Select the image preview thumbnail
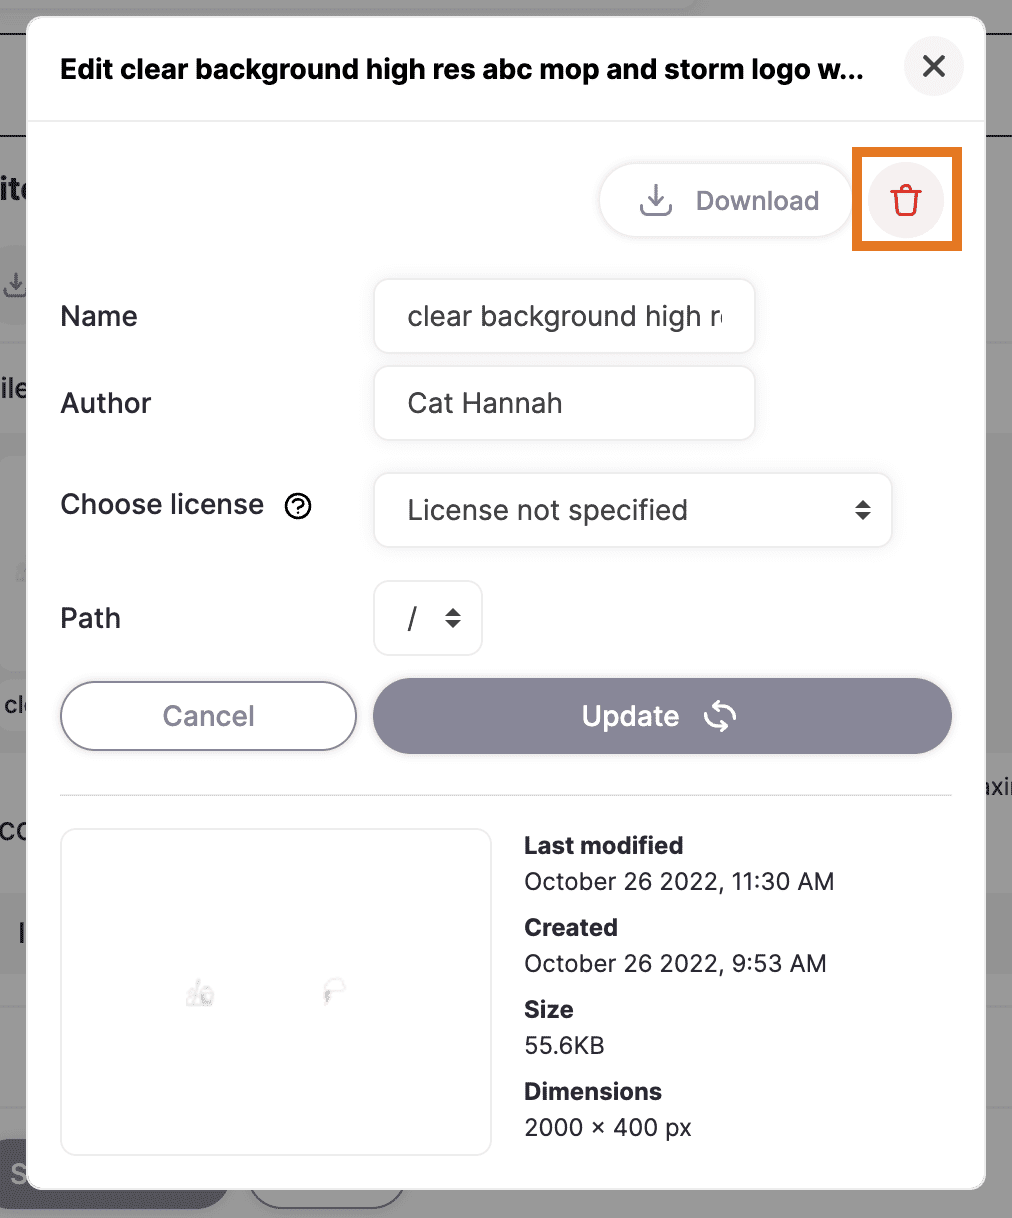Viewport: 1012px width, 1218px height. click(x=276, y=992)
